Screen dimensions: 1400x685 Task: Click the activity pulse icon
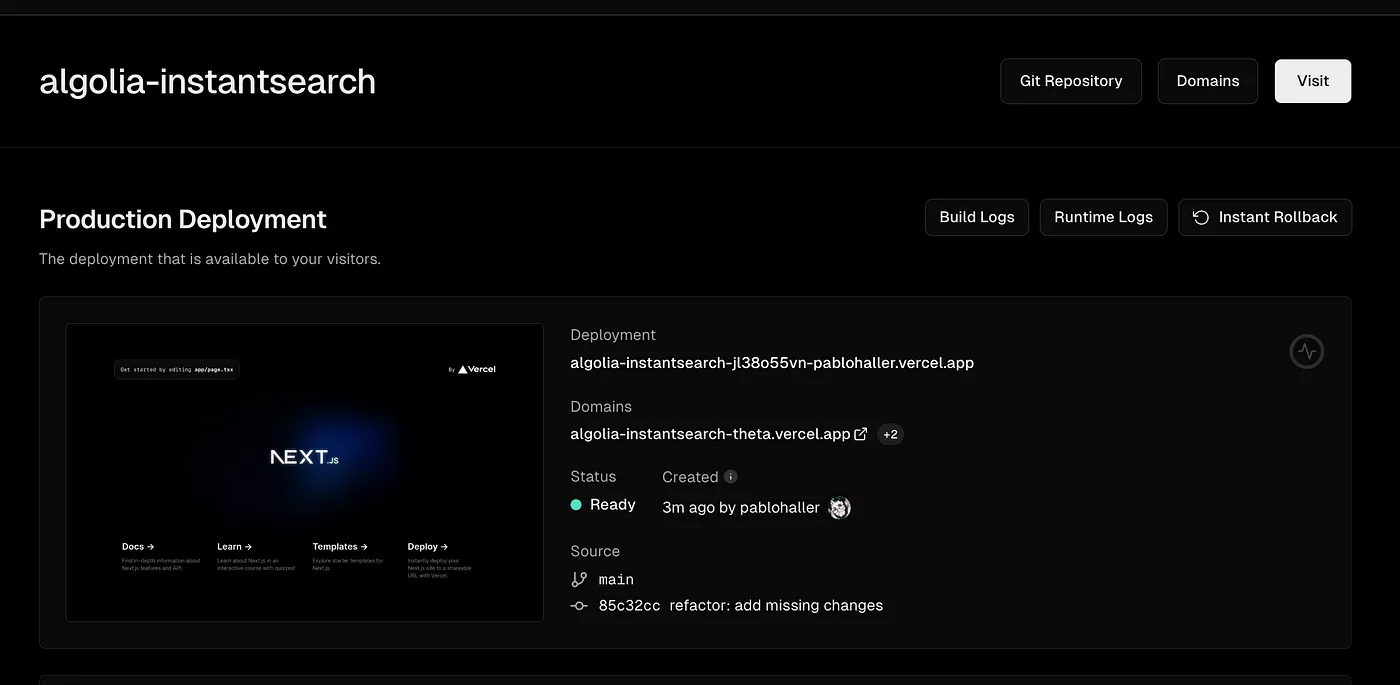[1307, 351]
